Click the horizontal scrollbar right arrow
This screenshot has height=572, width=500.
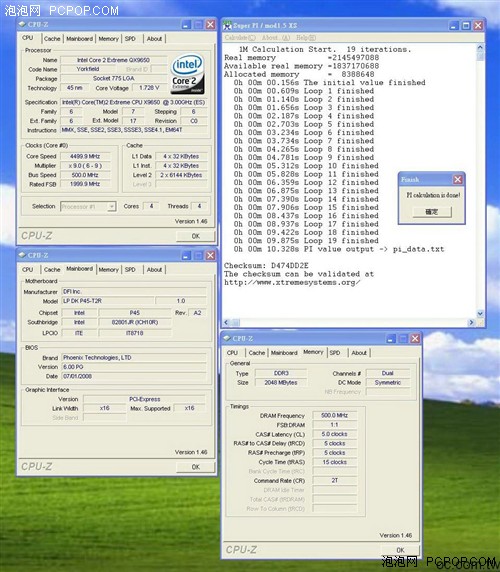coord(471,322)
